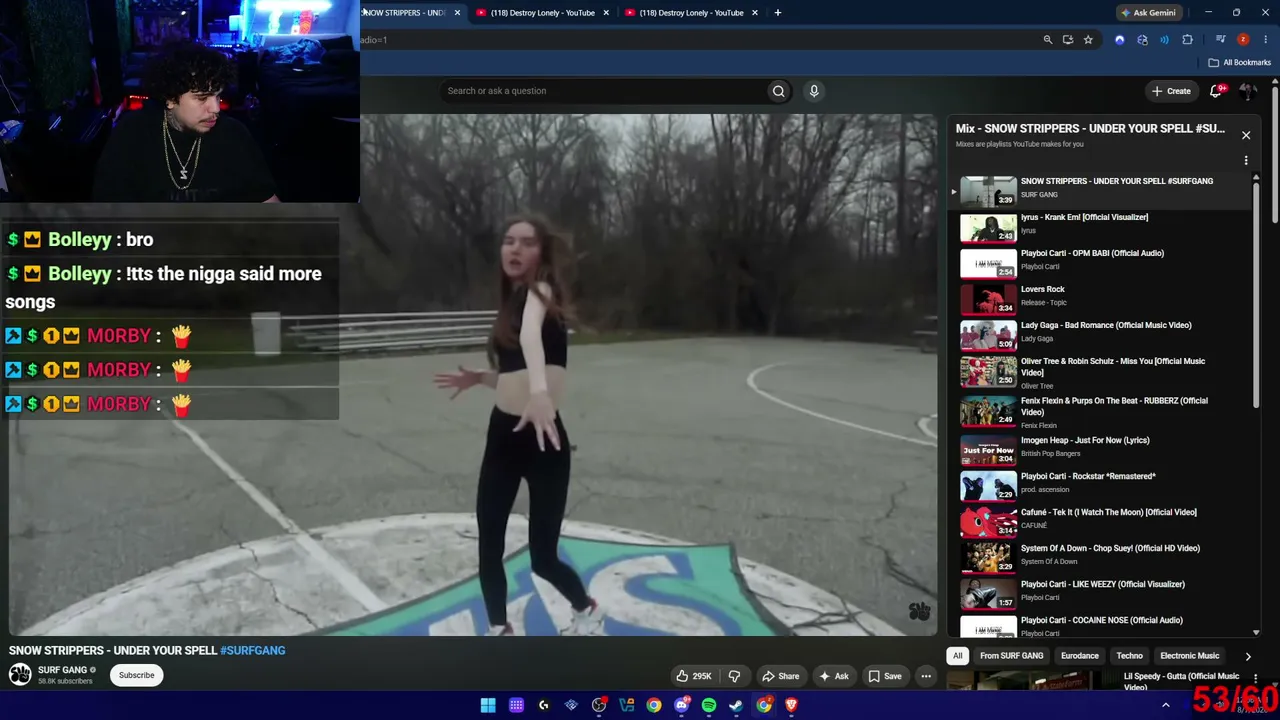Image resolution: width=1280 pixels, height=720 pixels.
Task: Open a new browser tab
Action: [x=777, y=13]
